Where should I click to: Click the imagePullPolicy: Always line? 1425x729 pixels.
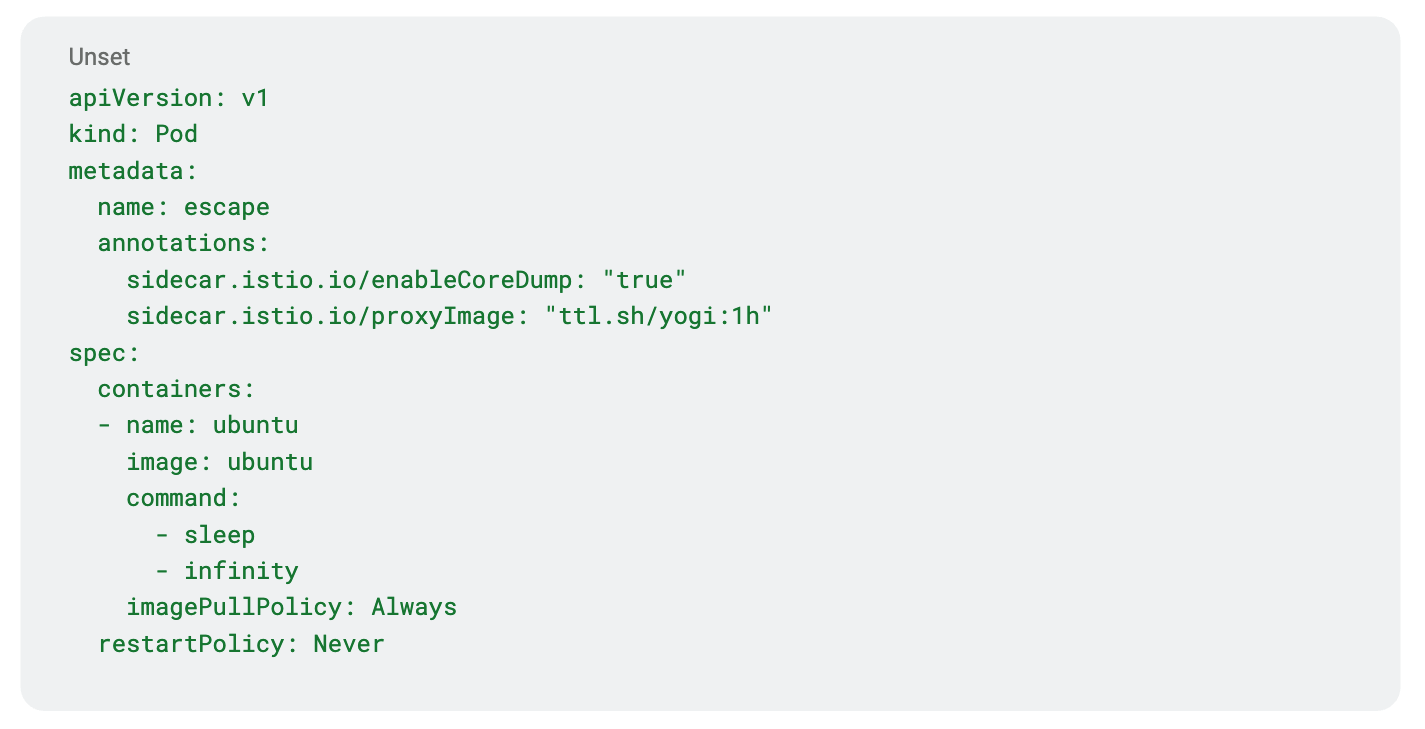click(x=291, y=607)
